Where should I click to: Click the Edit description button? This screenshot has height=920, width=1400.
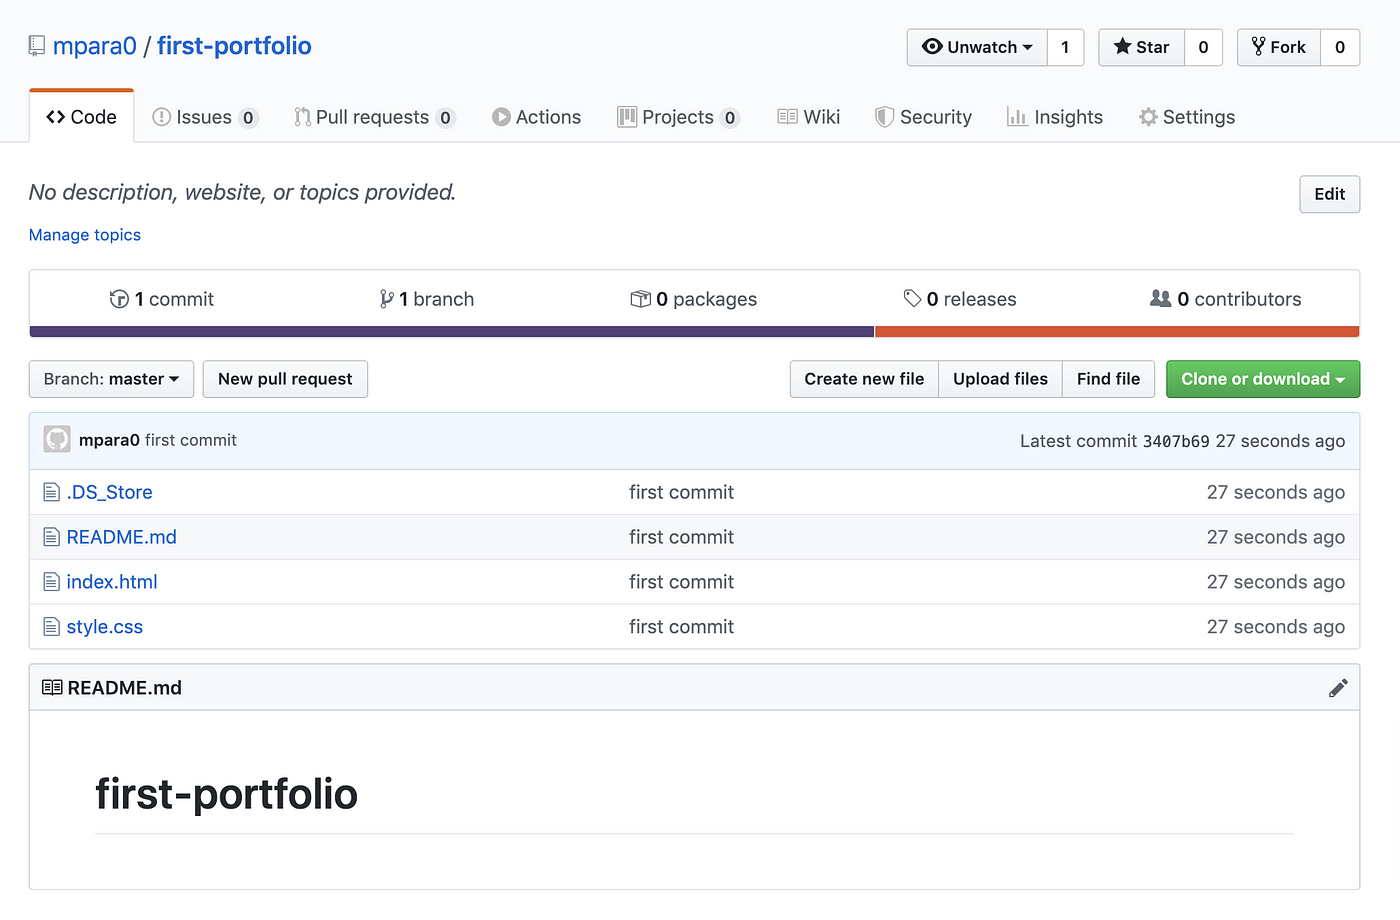[1329, 194]
